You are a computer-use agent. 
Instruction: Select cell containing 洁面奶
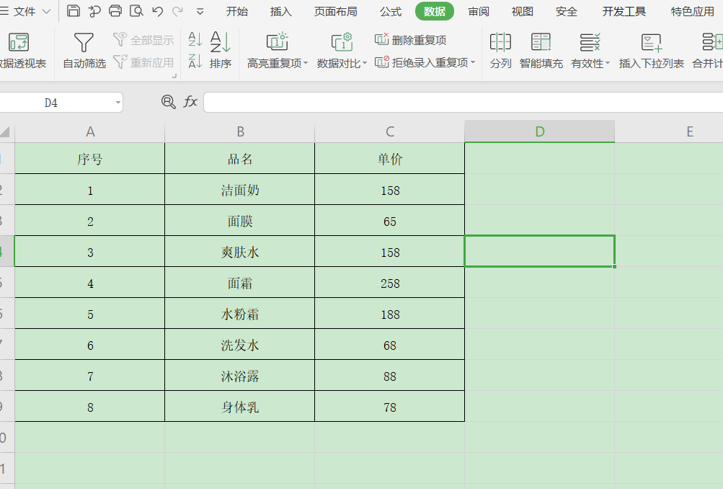pos(240,189)
